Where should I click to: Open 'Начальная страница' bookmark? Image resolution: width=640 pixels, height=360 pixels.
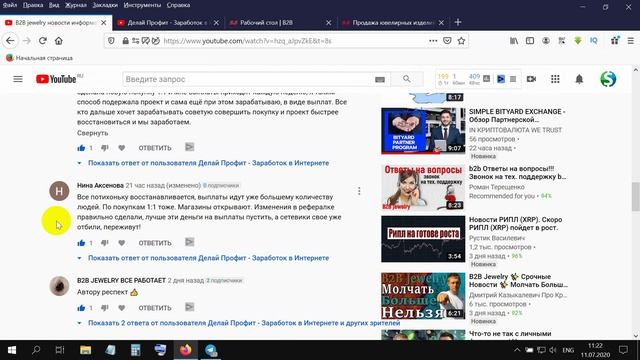(x=40, y=58)
